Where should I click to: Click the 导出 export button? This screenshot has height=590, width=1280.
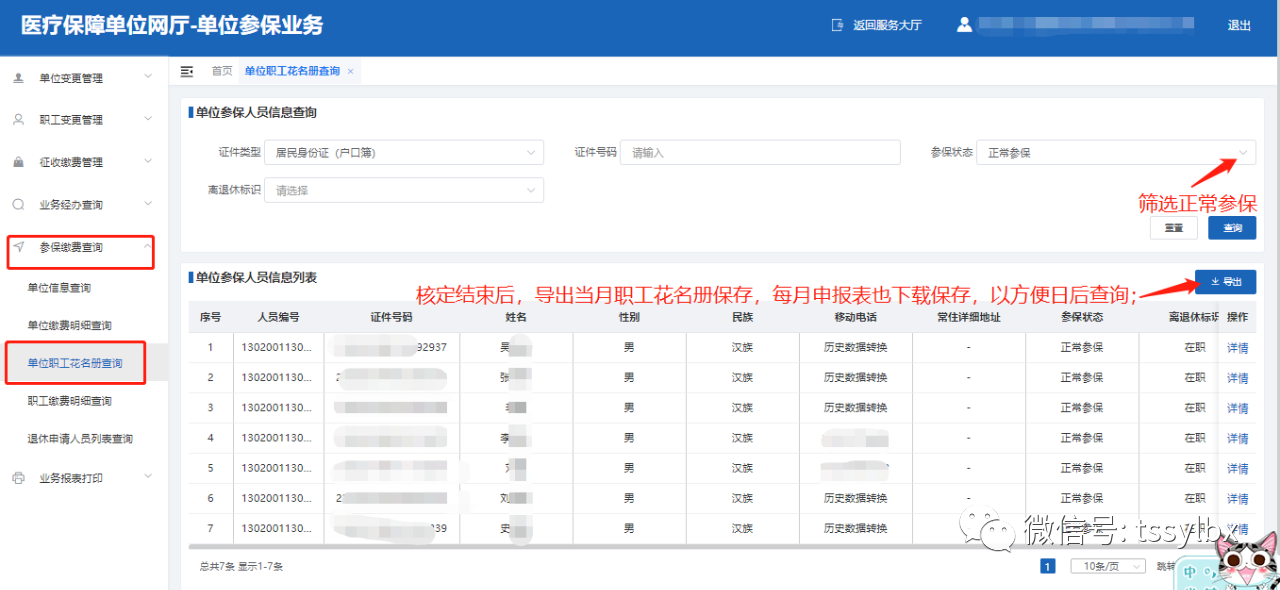tap(1225, 282)
